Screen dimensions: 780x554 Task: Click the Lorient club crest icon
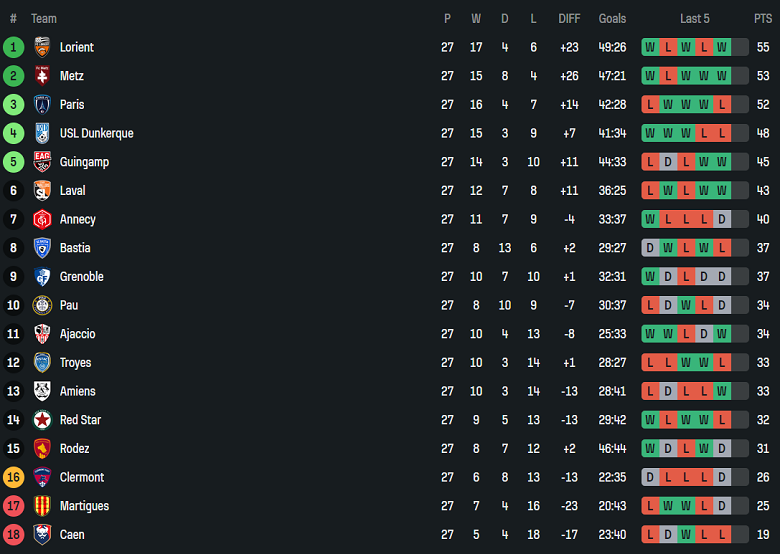click(42, 47)
